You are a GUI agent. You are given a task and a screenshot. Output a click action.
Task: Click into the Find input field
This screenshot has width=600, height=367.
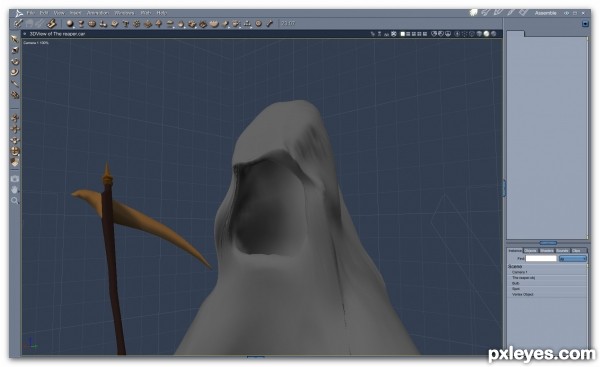click(x=541, y=259)
